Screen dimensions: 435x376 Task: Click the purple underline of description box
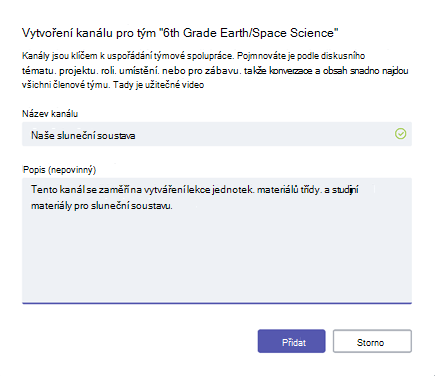[217, 303]
